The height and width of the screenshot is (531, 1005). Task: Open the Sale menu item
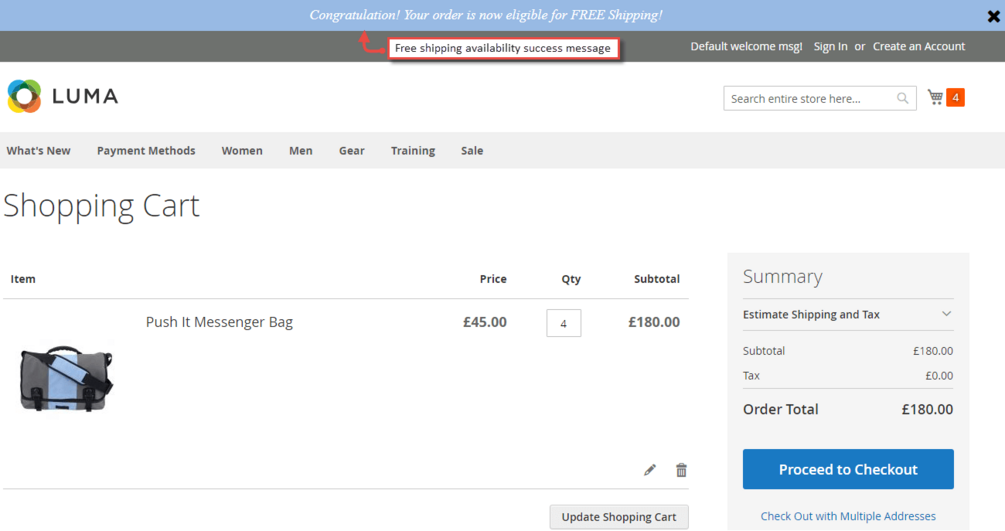(x=472, y=151)
